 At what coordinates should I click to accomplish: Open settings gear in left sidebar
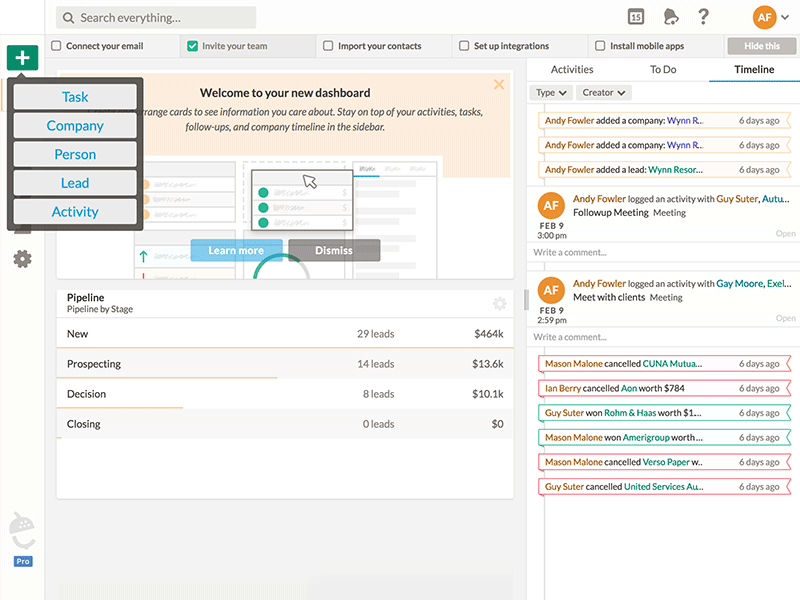point(22,259)
